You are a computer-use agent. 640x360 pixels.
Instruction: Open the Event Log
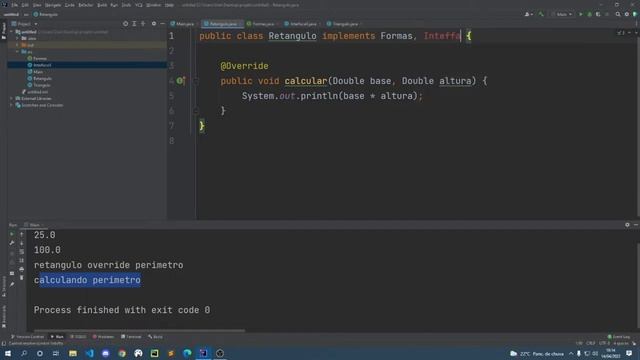(x=619, y=337)
